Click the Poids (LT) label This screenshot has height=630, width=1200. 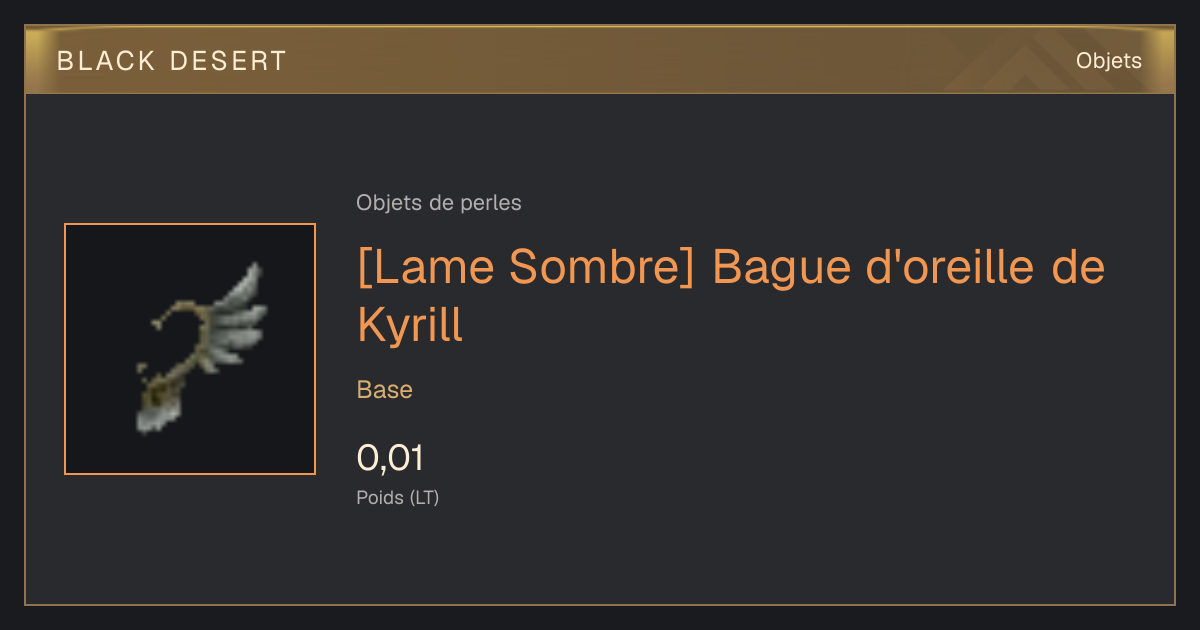(398, 497)
